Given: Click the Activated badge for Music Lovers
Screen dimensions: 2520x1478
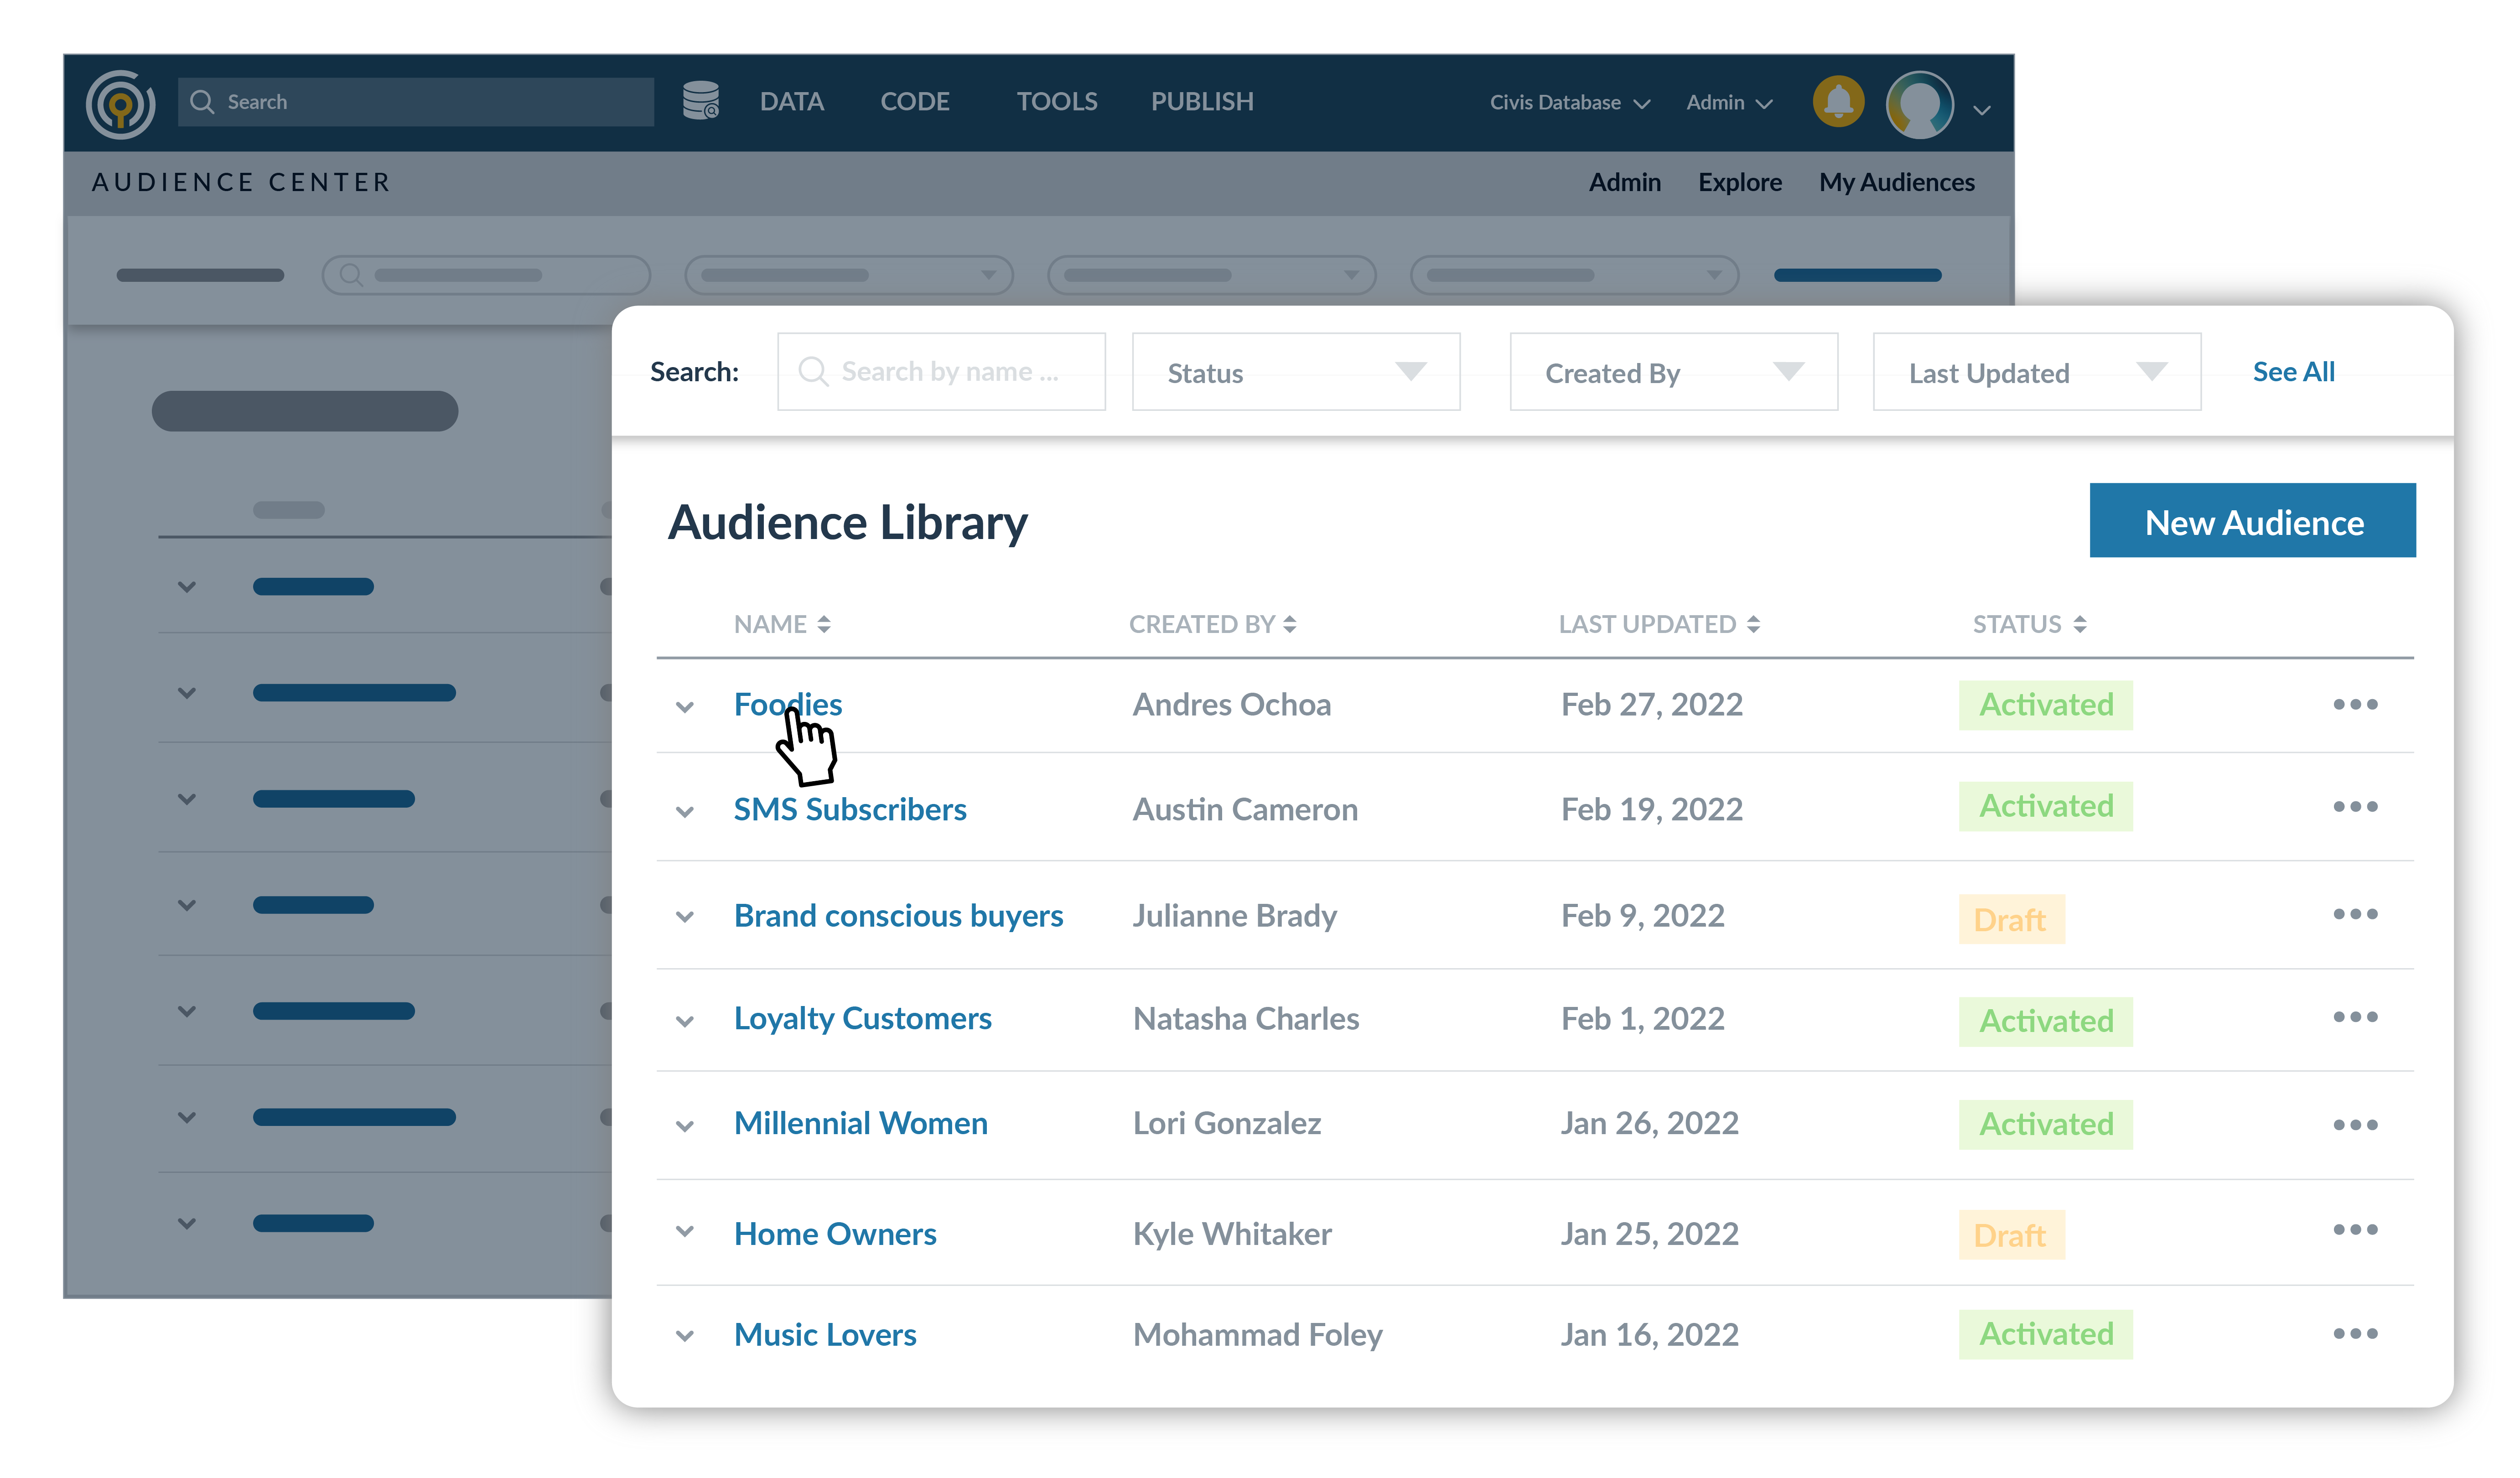Looking at the screenshot, I should (2046, 1334).
